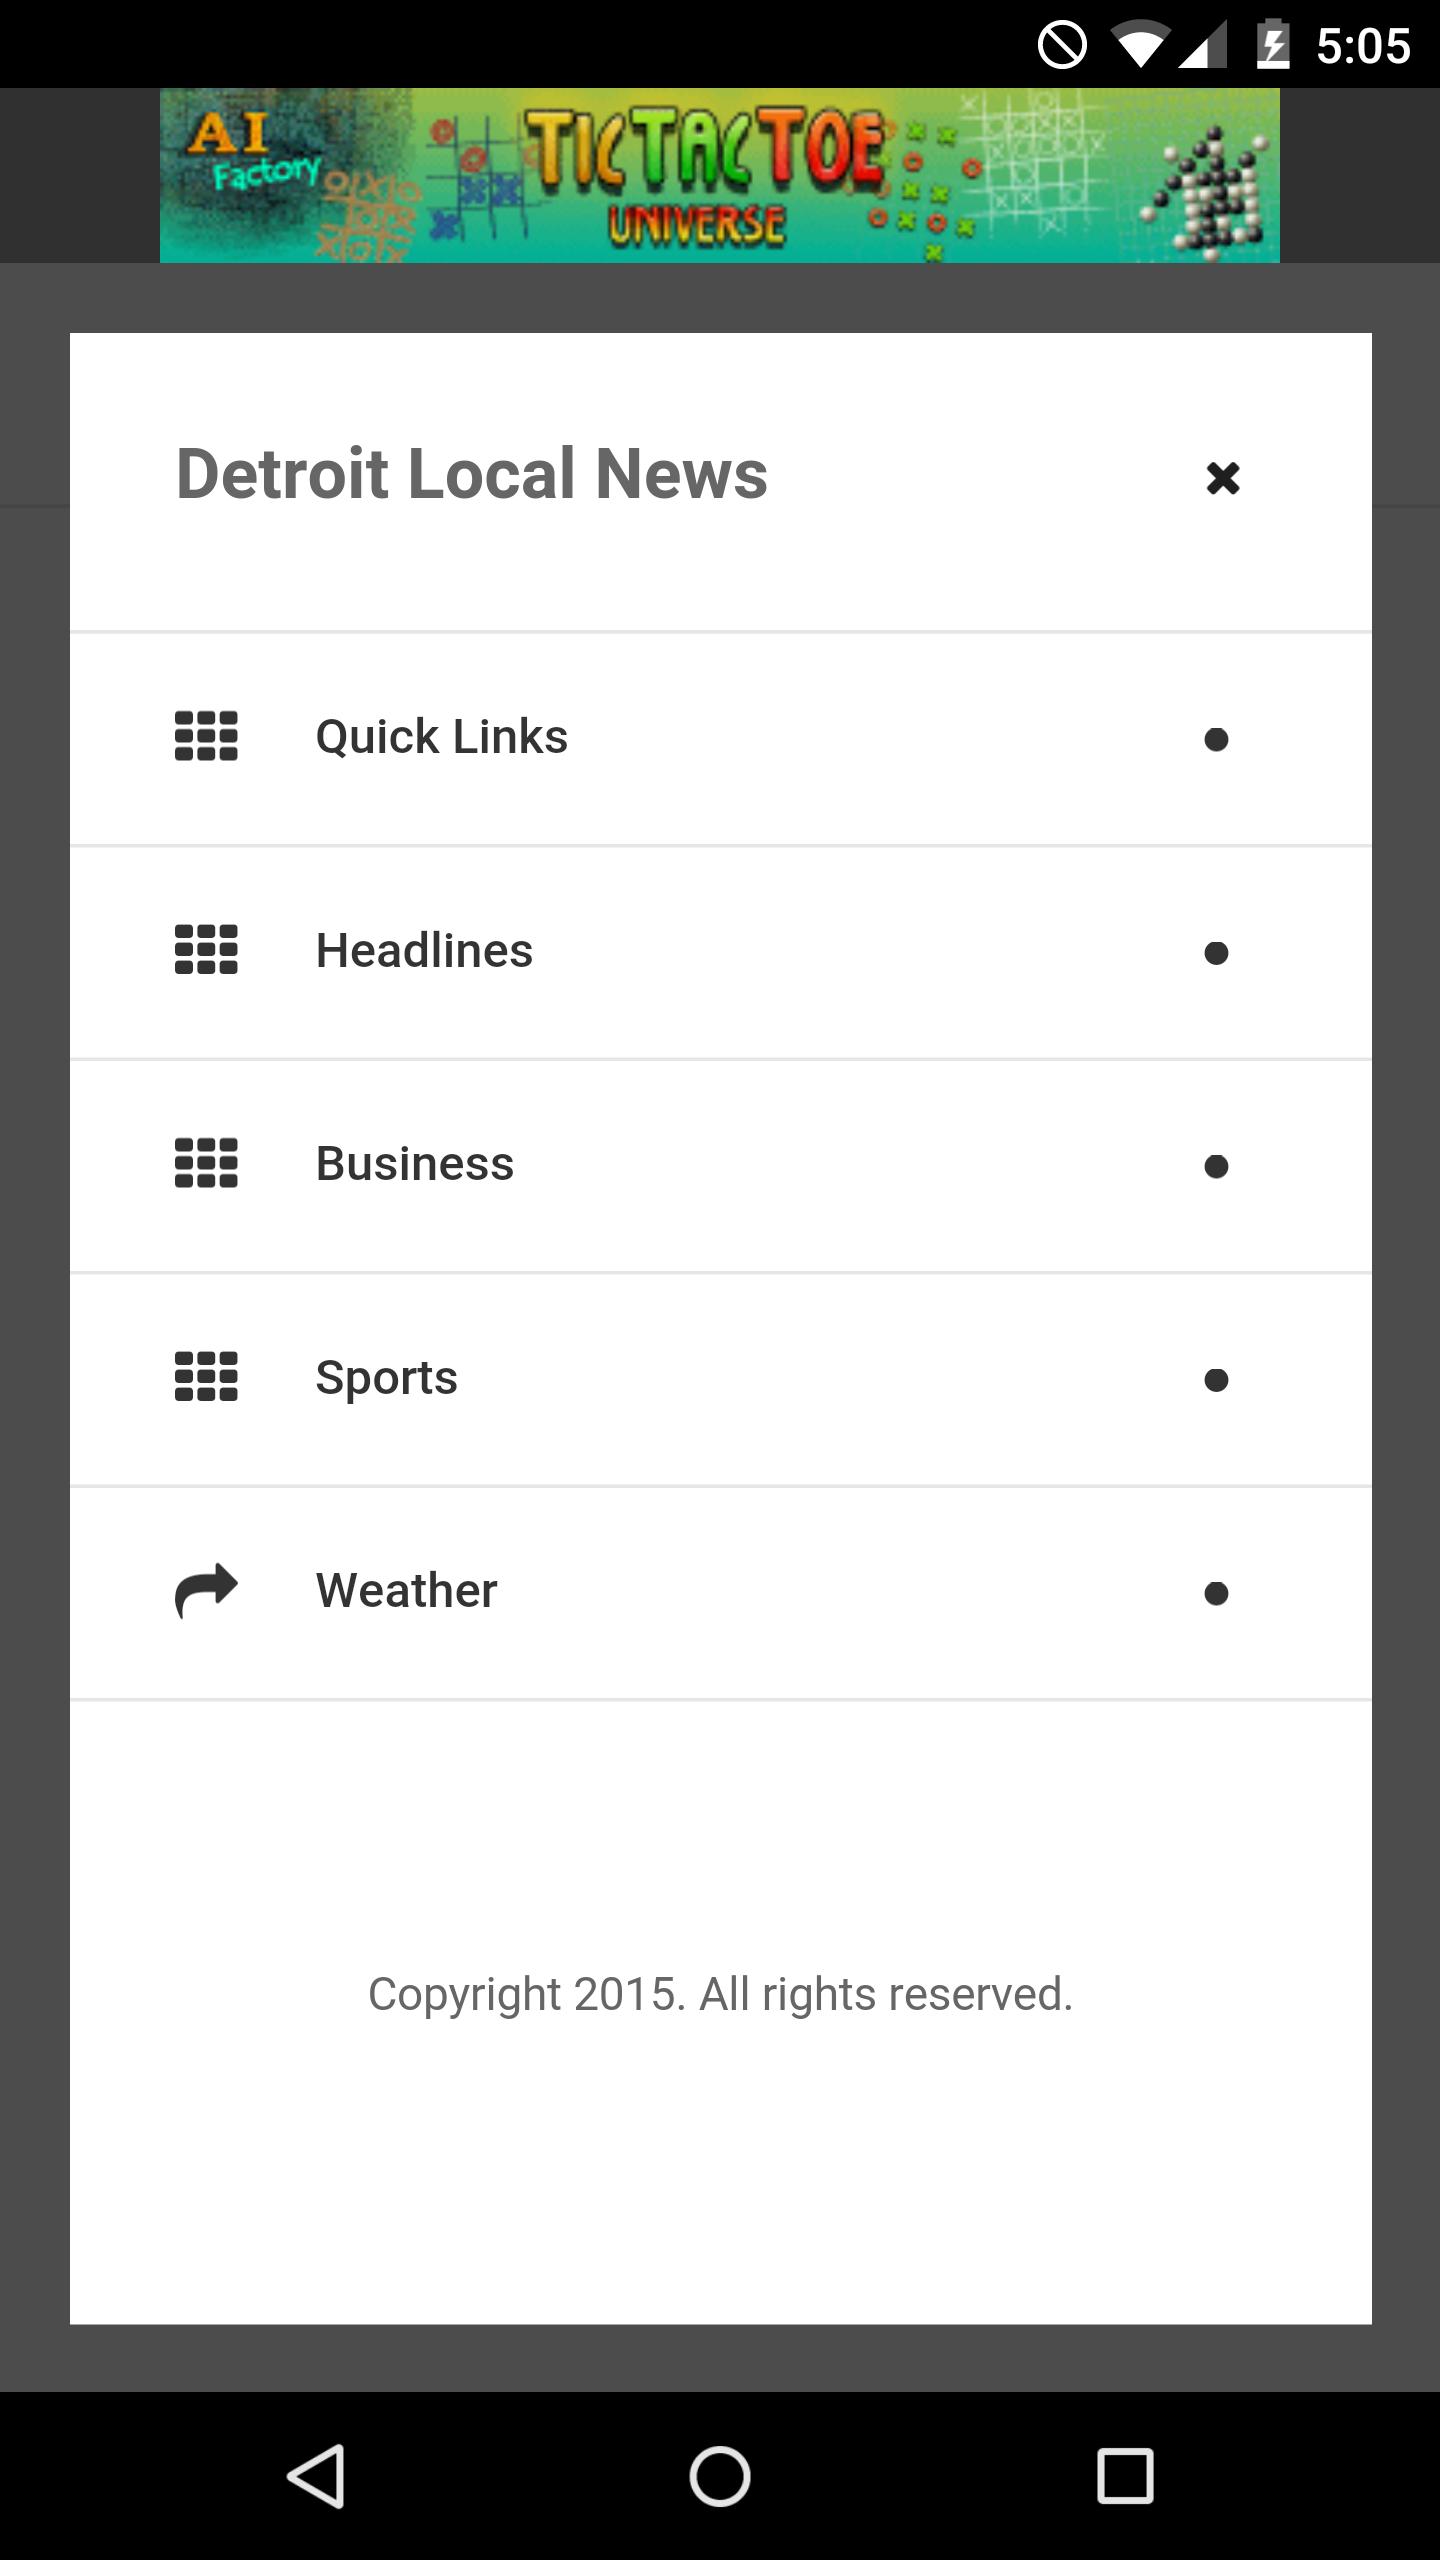Open the TicTacToe Universe ad banner
Viewport: 1440px width, 2560px height.
click(720, 176)
